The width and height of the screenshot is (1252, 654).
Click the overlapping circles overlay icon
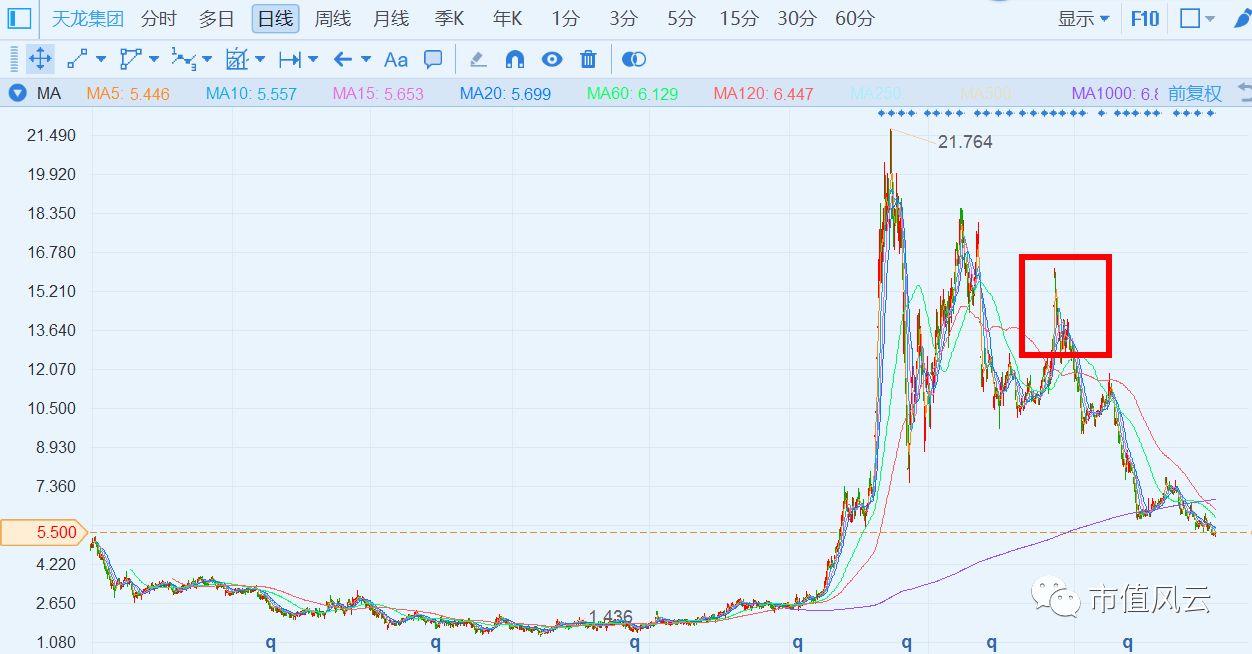click(x=634, y=60)
